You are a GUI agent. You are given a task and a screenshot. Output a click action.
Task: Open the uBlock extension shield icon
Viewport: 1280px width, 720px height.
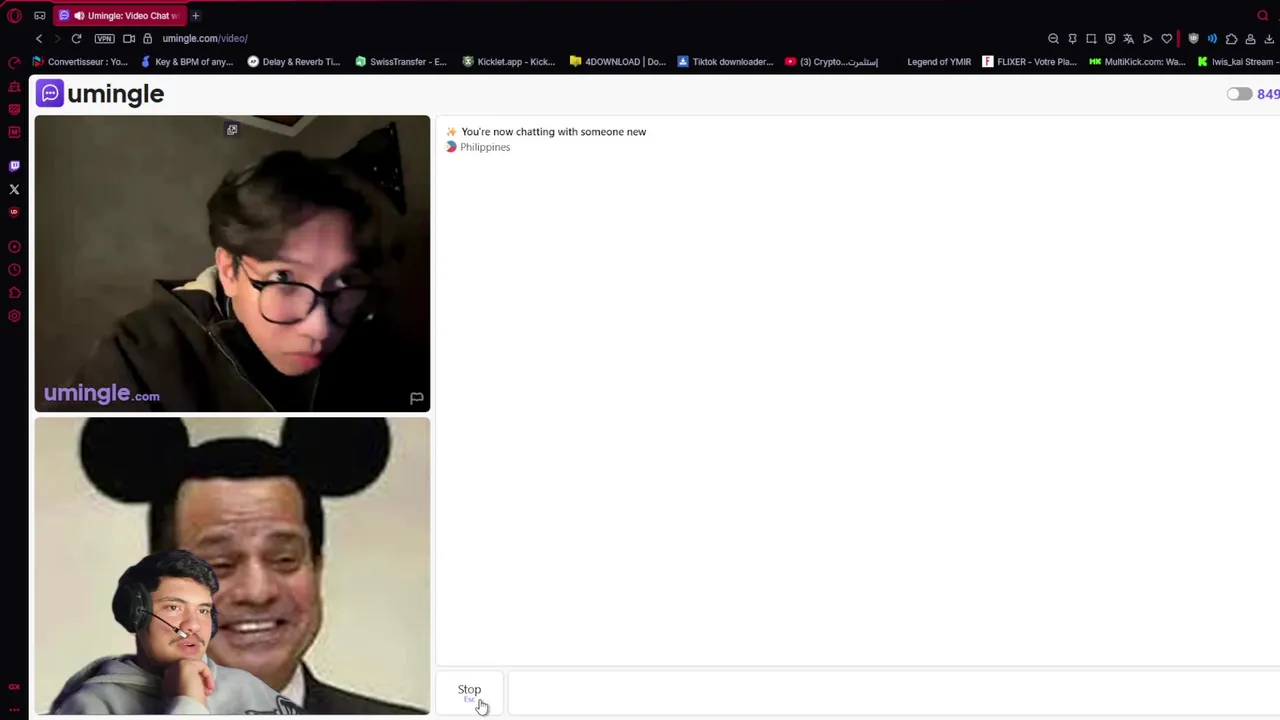pyautogui.click(x=1193, y=38)
